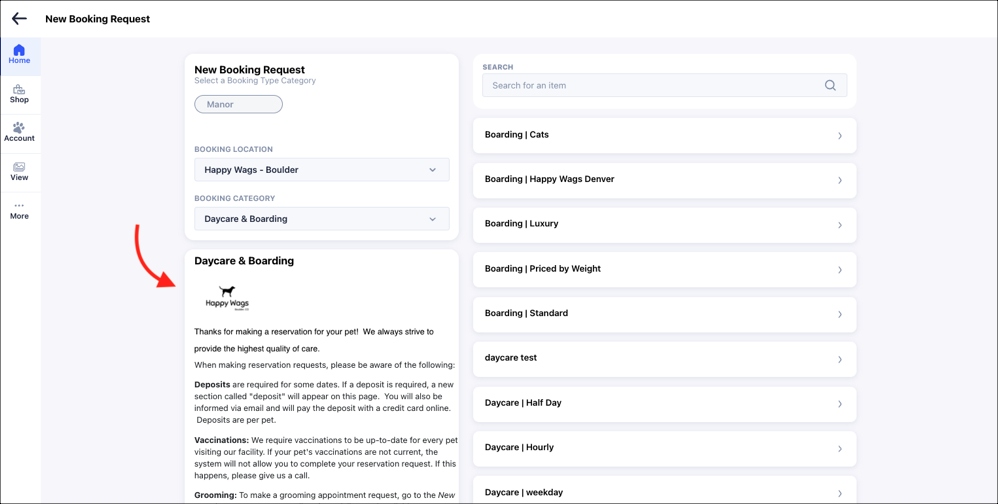Click chevron on Daycare | Half Day row
Viewport: 998px width, 504px height.
tap(840, 404)
